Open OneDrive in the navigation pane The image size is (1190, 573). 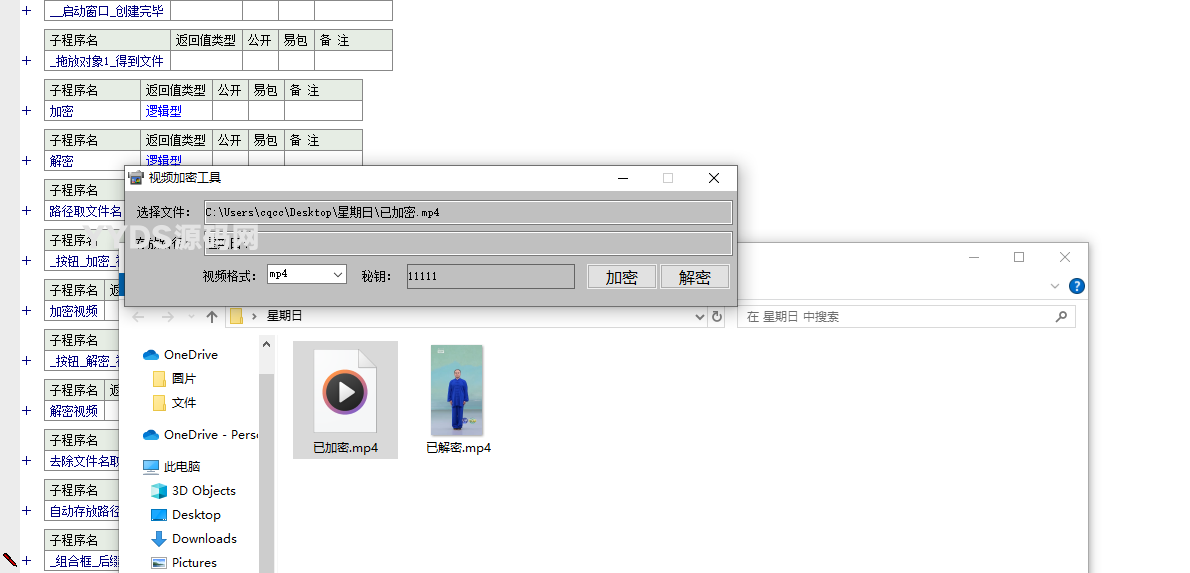[190, 355]
